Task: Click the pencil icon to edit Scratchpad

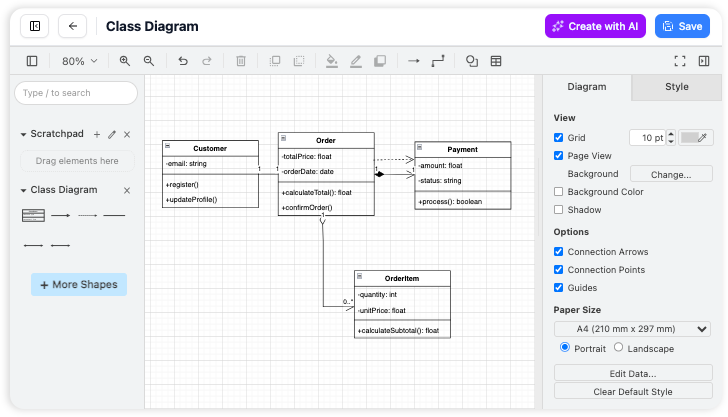Action: [x=112, y=134]
